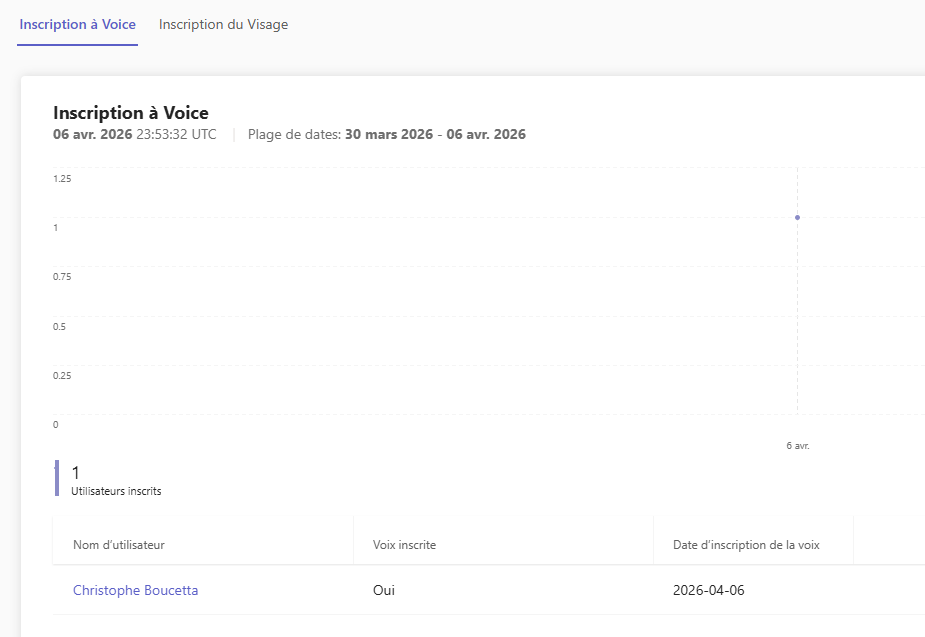Click the 23:53:32 UTC timestamp
925x637 pixels.
point(176,134)
